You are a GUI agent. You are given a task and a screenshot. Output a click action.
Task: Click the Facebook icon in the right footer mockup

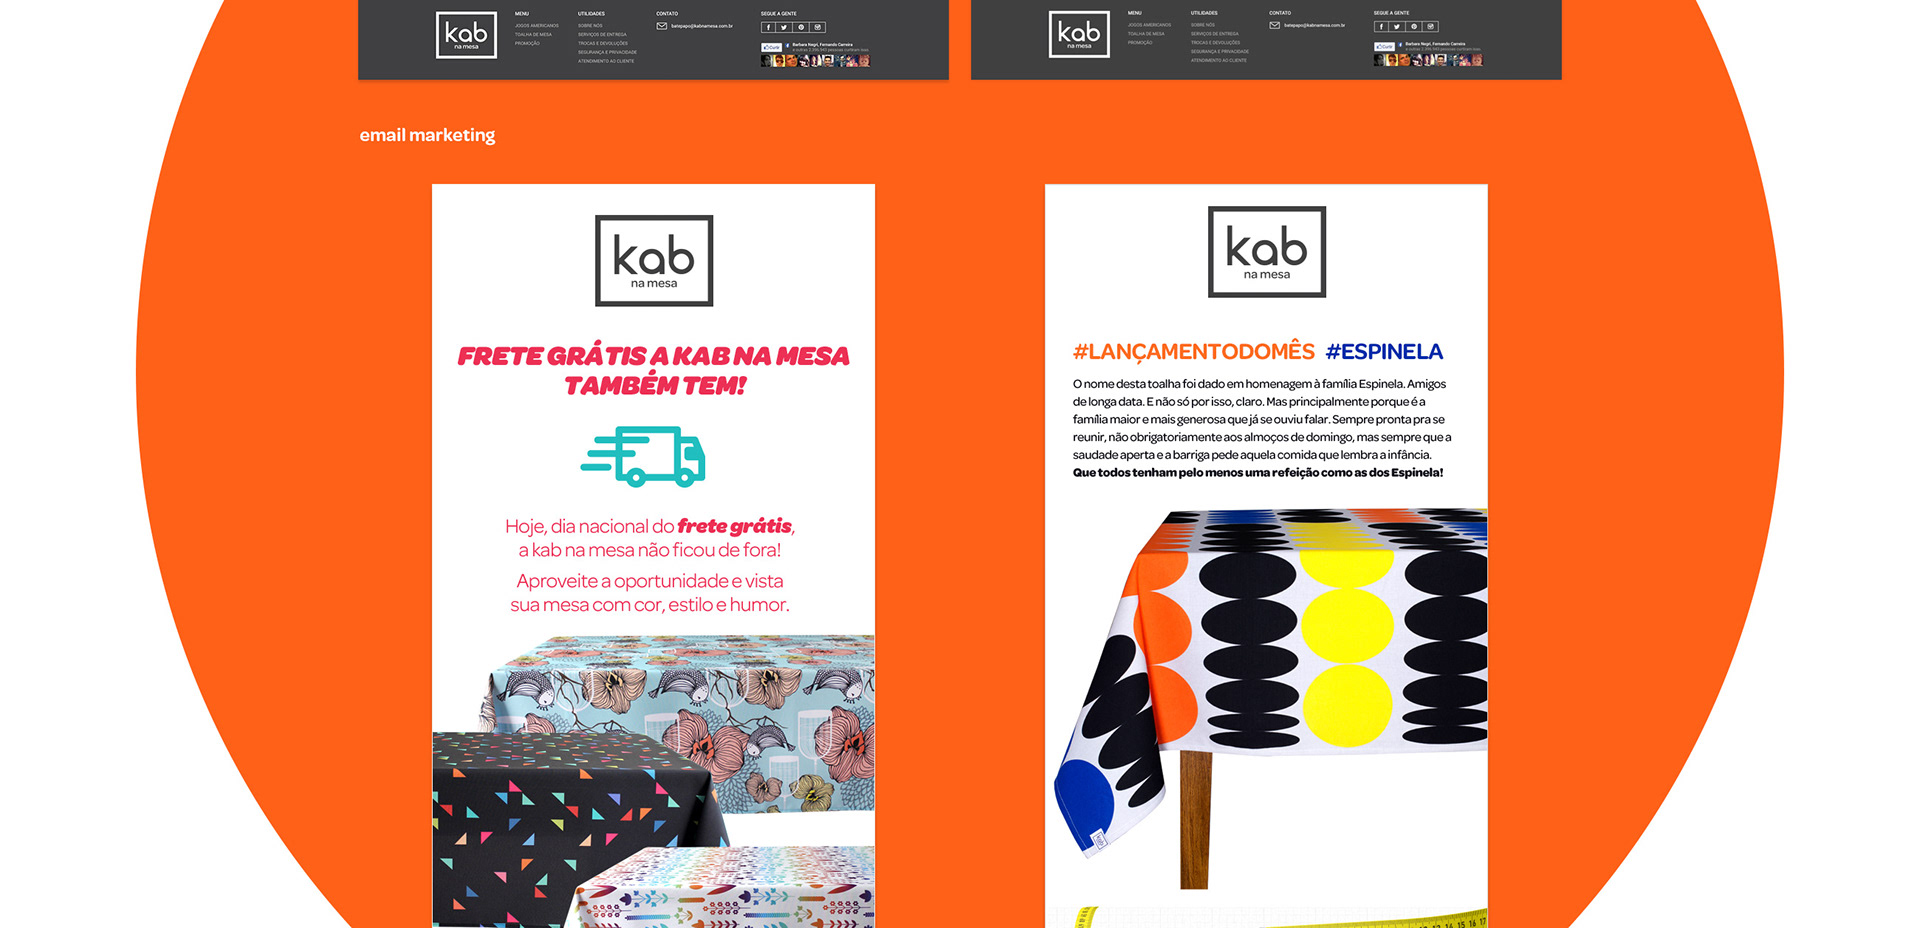click(1381, 26)
